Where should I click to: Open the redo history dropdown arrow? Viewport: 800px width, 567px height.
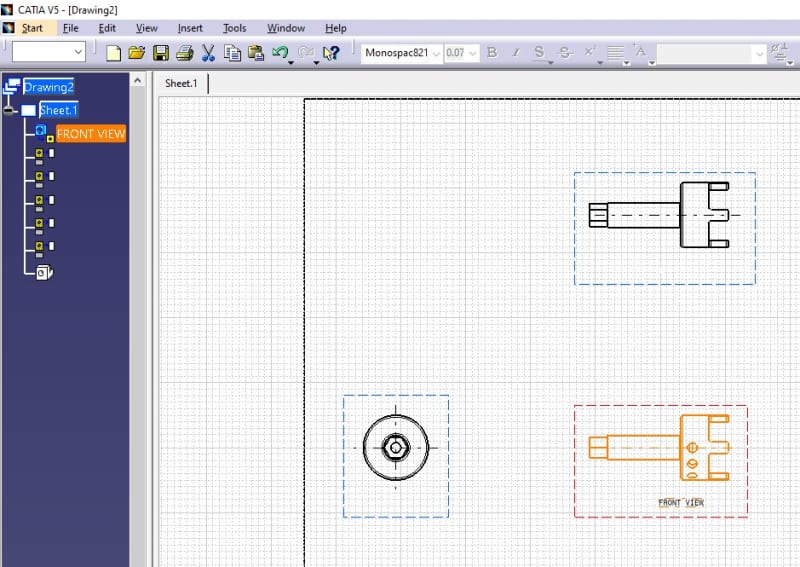tap(316, 63)
